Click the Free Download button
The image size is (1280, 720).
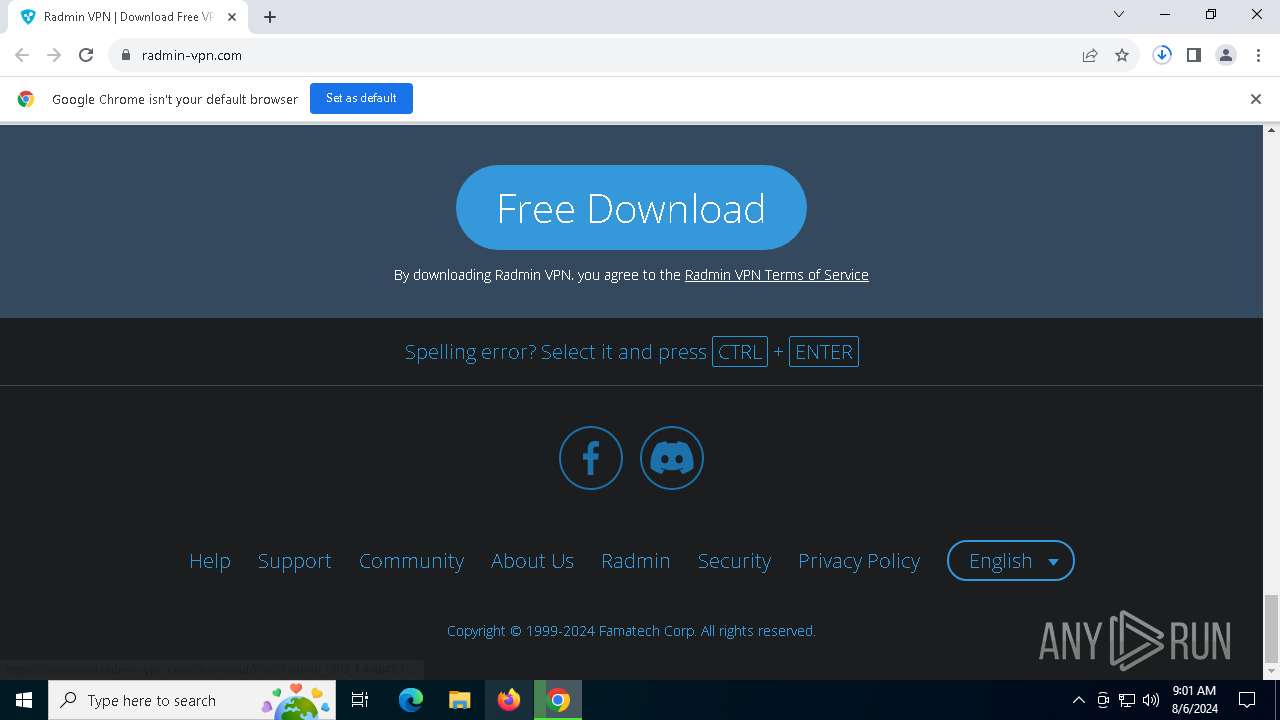coord(631,207)
